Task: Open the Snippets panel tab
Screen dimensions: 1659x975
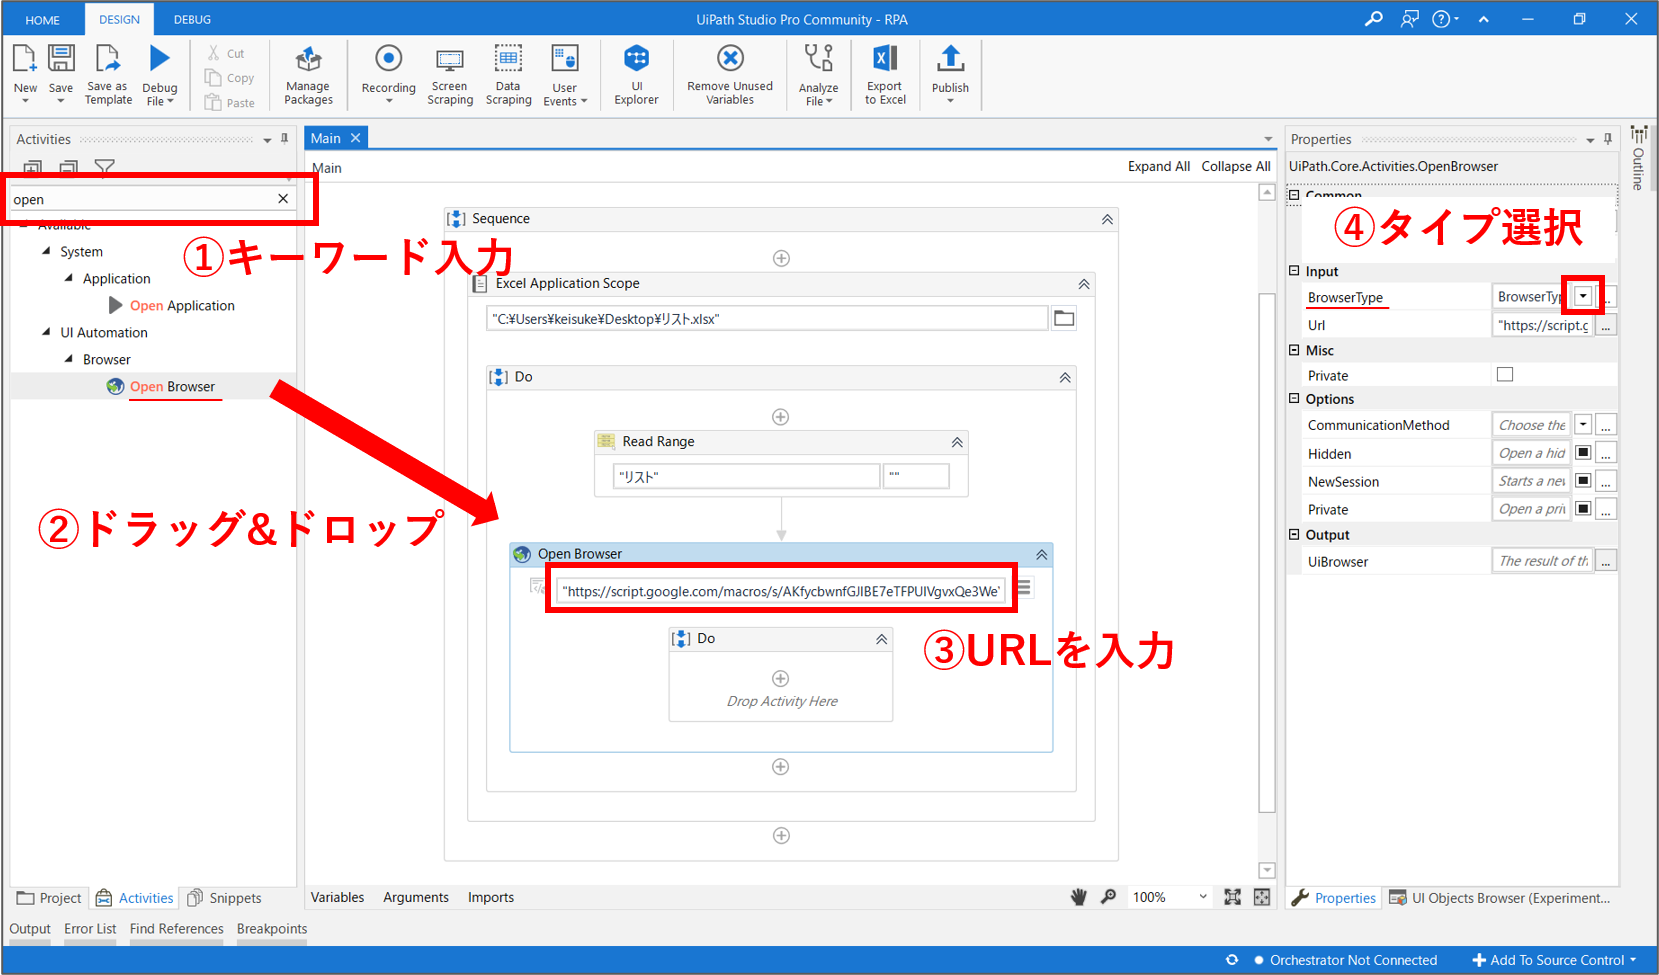Action: [225, 898]
